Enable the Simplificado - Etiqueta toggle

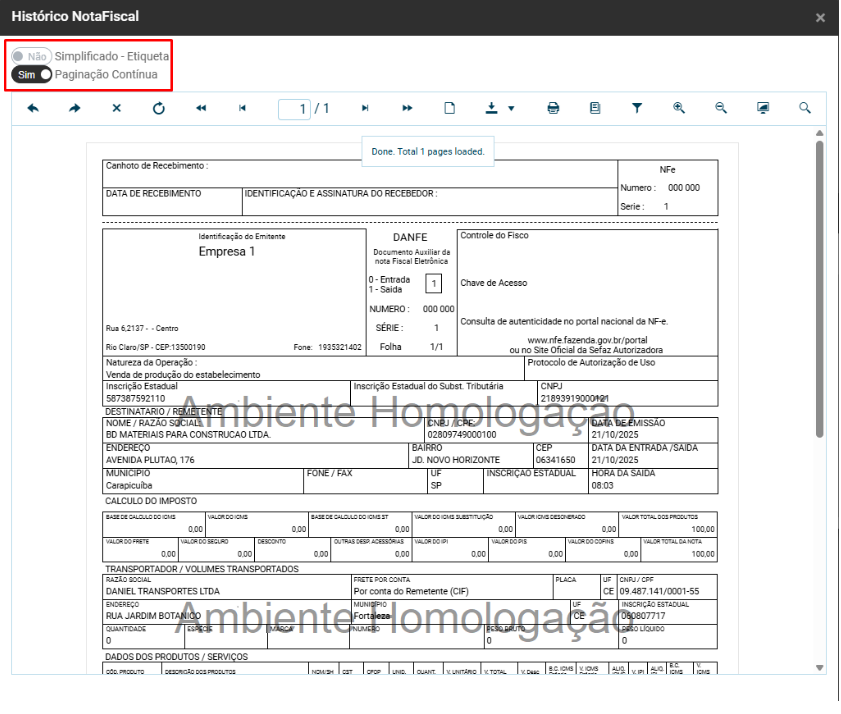[x=31, y=58]
